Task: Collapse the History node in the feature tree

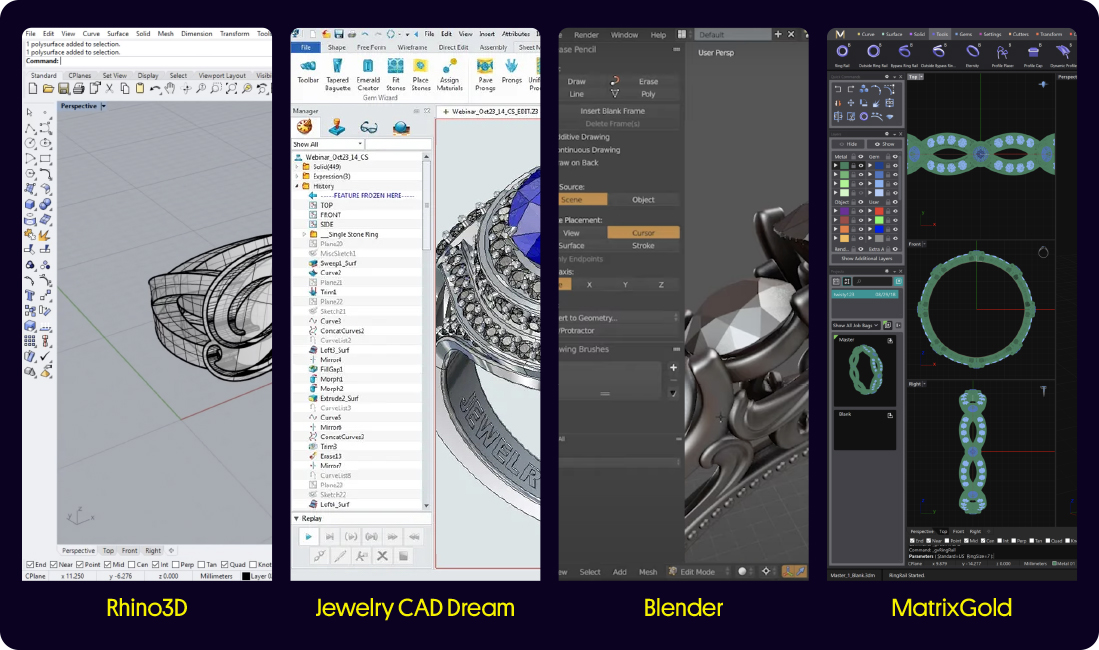Action: 297,186
